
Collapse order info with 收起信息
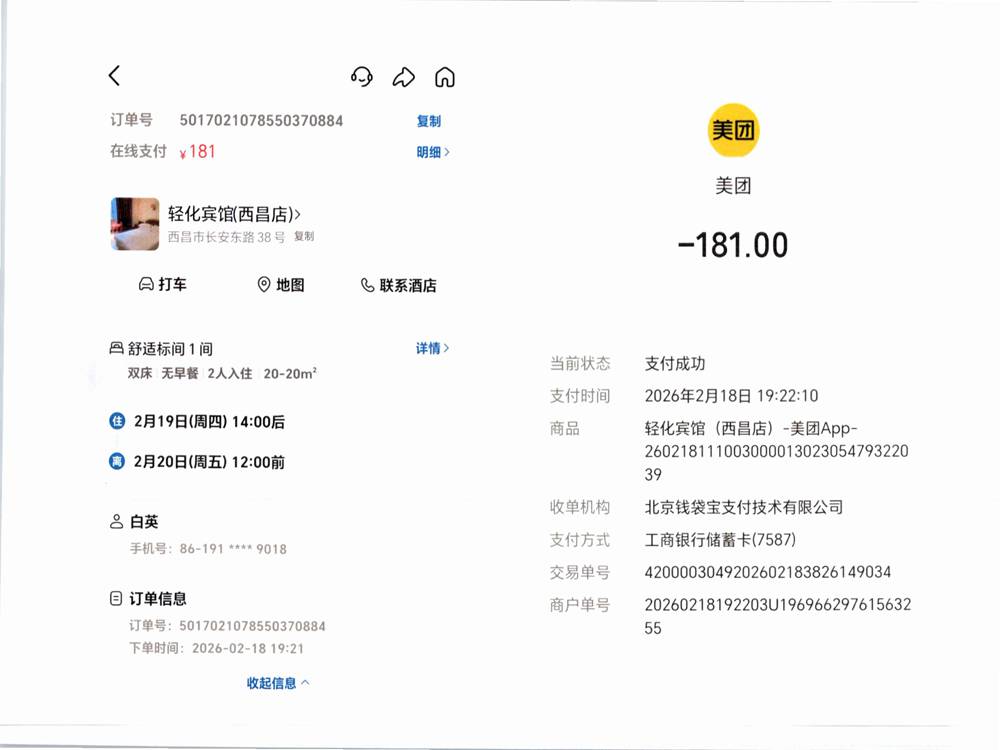coord(278,683)
